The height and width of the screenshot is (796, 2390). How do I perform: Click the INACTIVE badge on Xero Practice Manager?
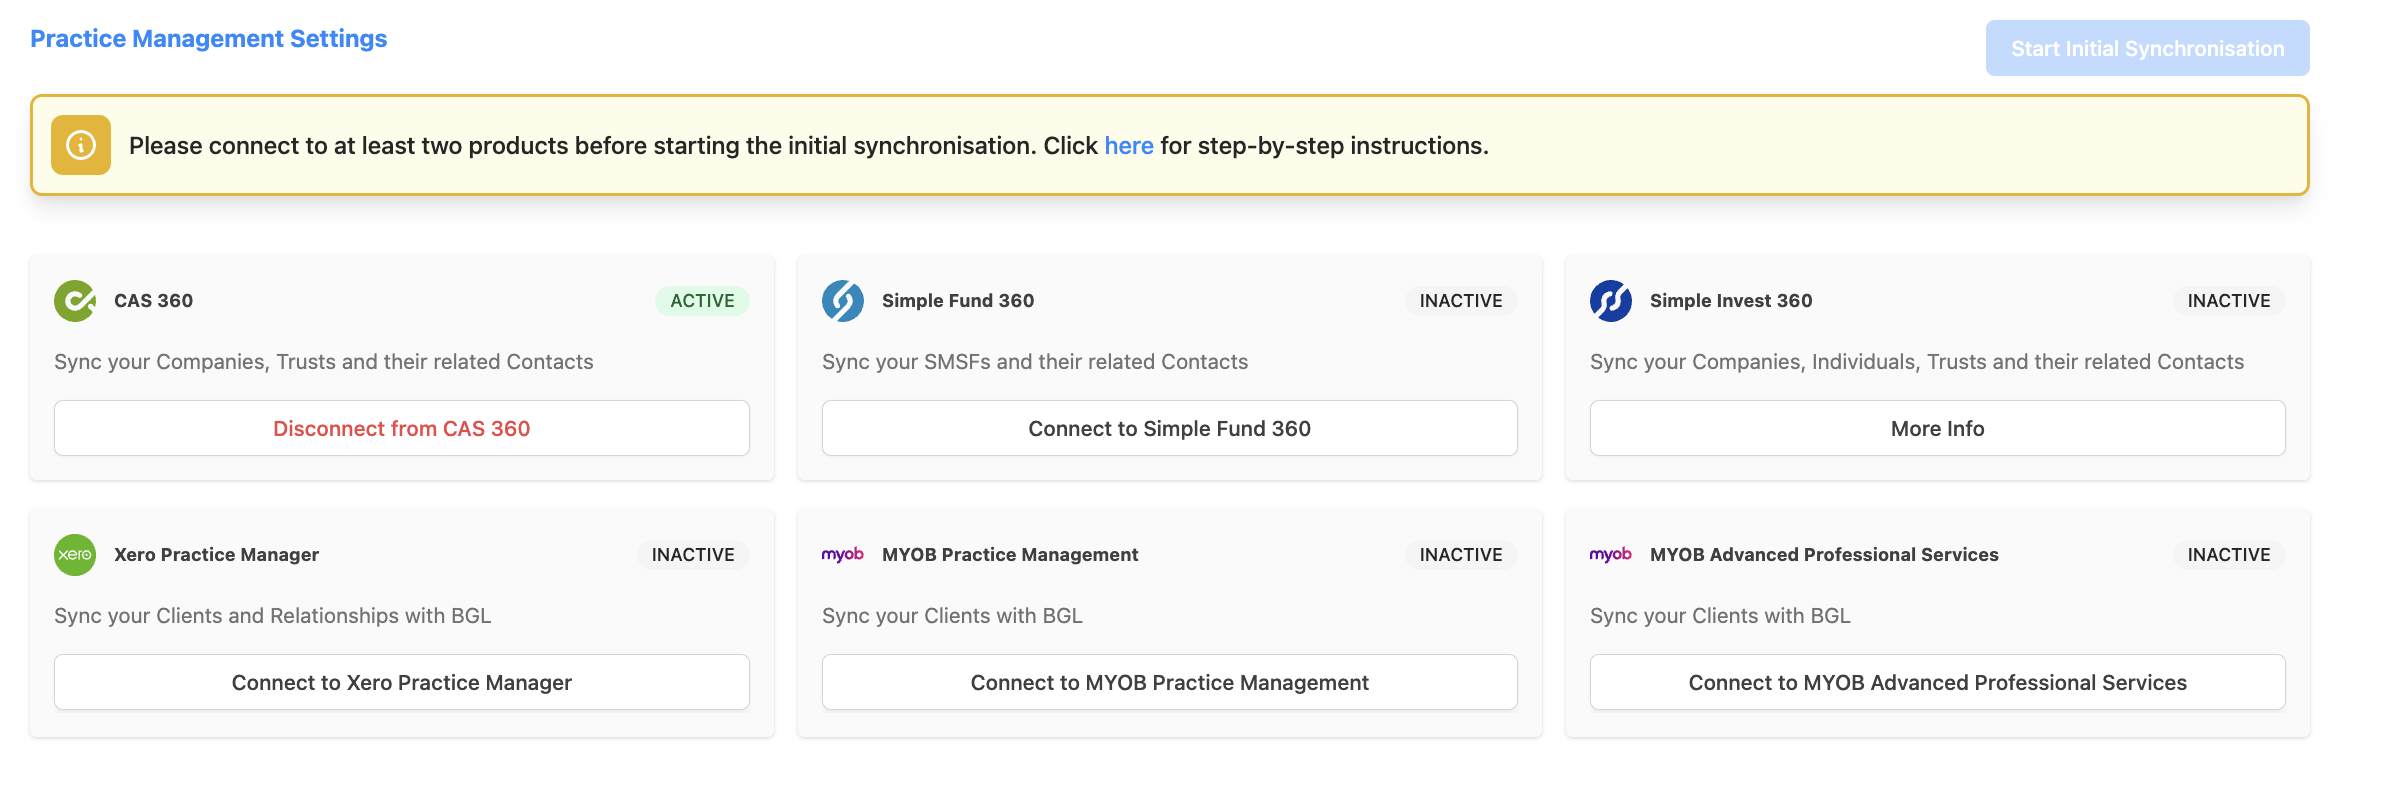(x=693, y=555)
